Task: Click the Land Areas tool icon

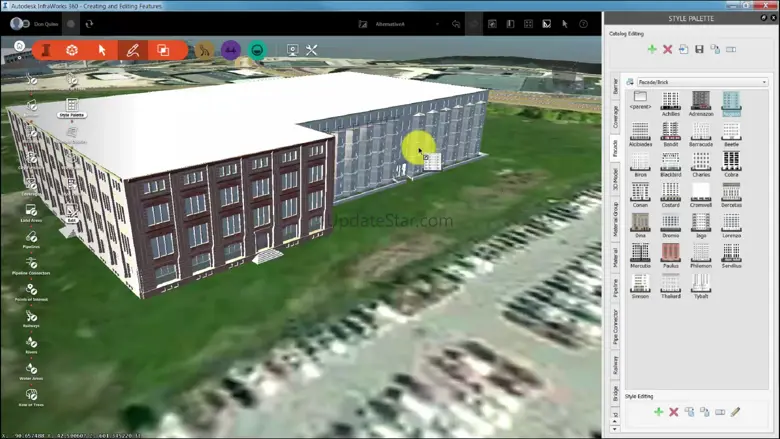Action: [31, 210]
